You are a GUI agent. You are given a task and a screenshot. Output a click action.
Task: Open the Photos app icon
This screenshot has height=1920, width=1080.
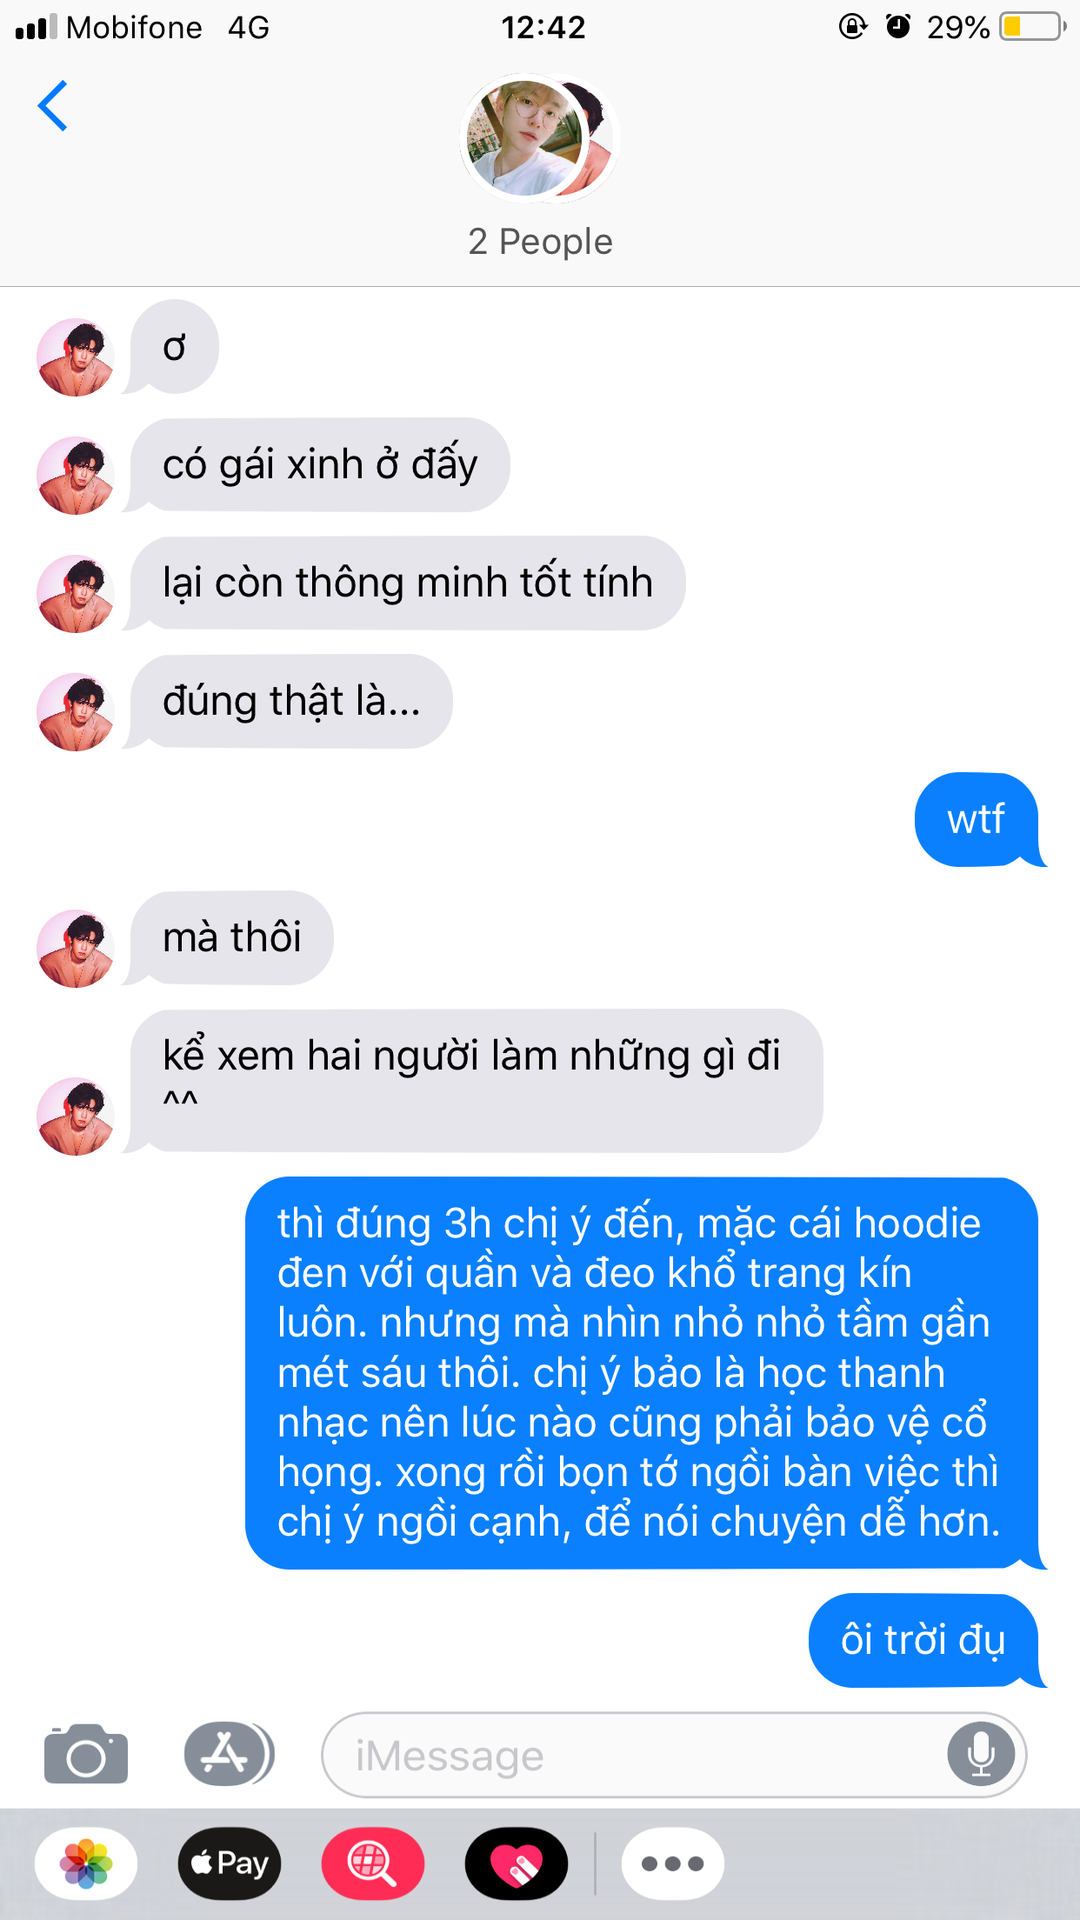[x=86, y=1863]
